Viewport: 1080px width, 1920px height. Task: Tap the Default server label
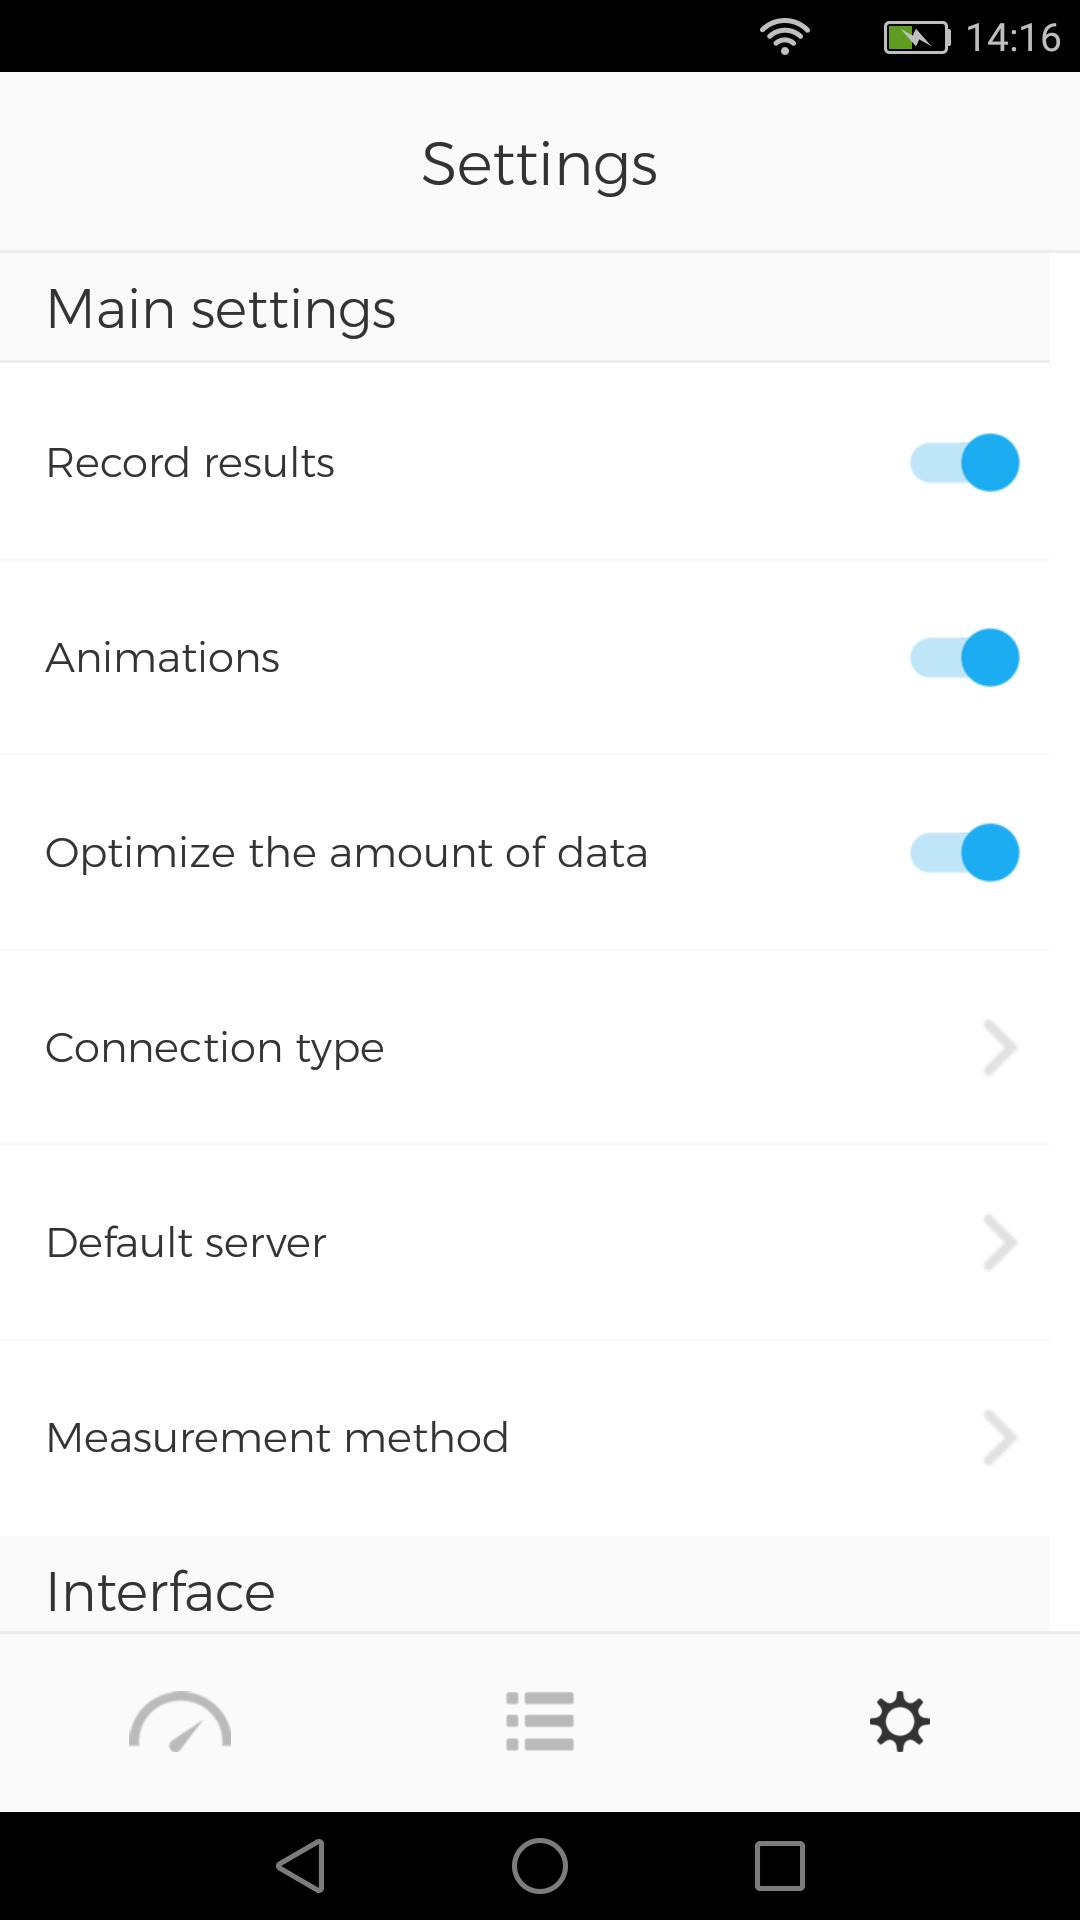point(186,1243)
